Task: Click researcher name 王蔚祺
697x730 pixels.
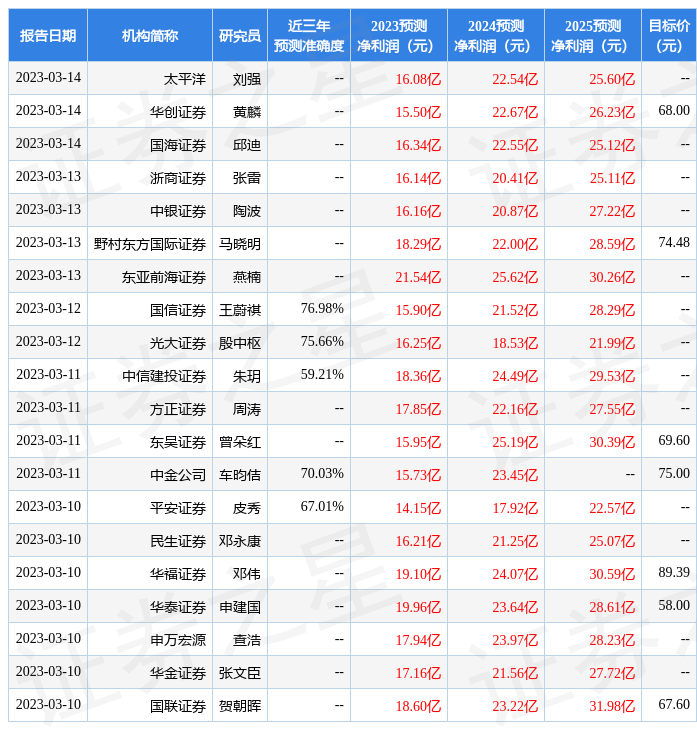Action: tap(240, 311)
